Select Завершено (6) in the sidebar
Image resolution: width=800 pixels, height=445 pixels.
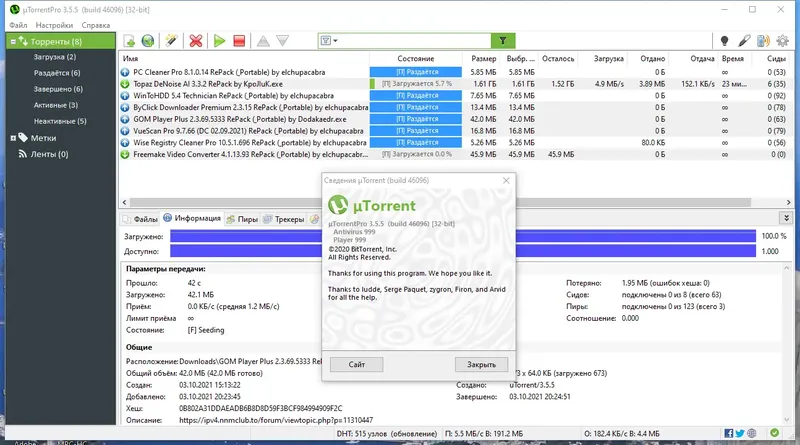point(58,89)
